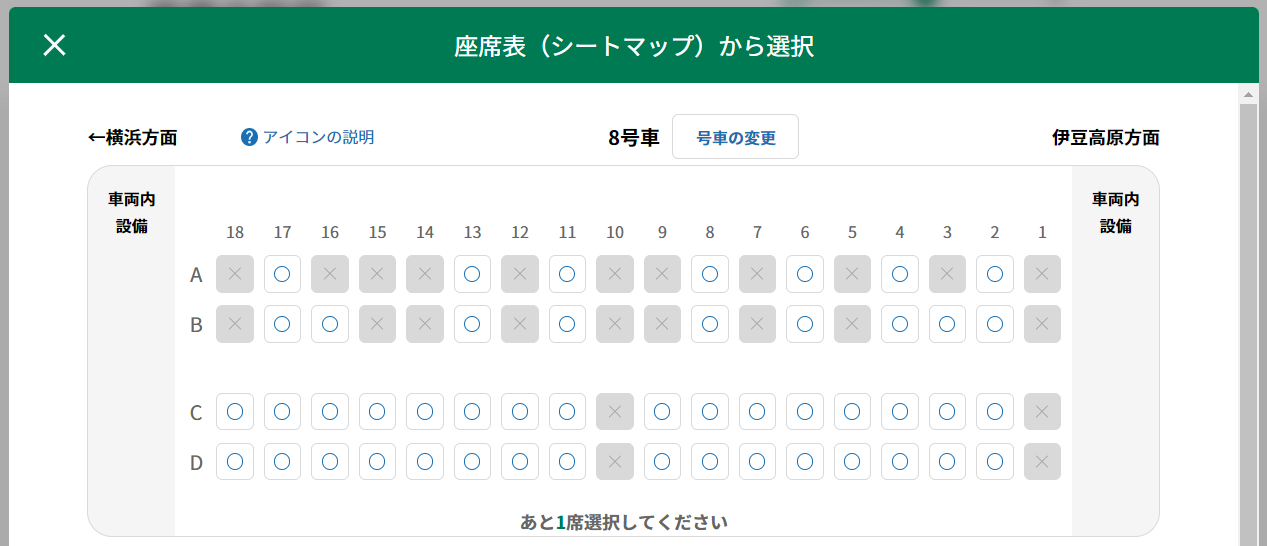Choose seat 2A on the map
Screen dimensions: 1267x546
click(x=995, y=274)
